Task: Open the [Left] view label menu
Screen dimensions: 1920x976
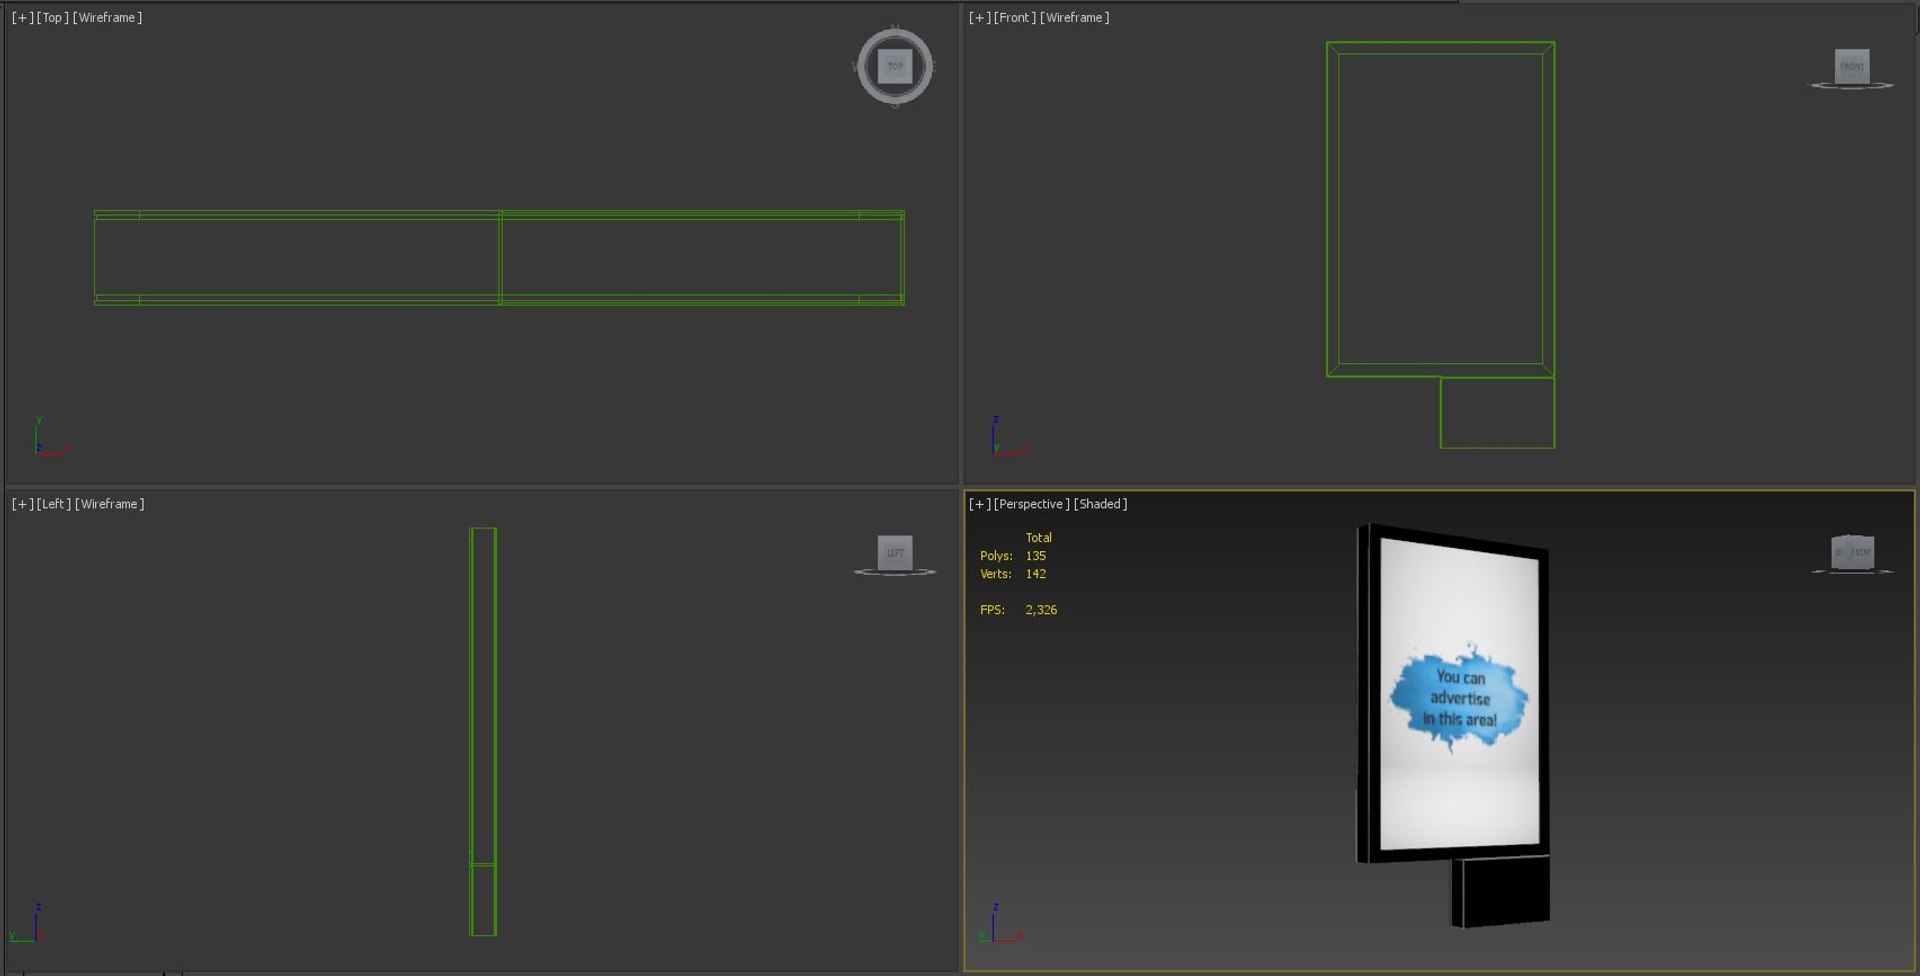Action: (54, 504)
